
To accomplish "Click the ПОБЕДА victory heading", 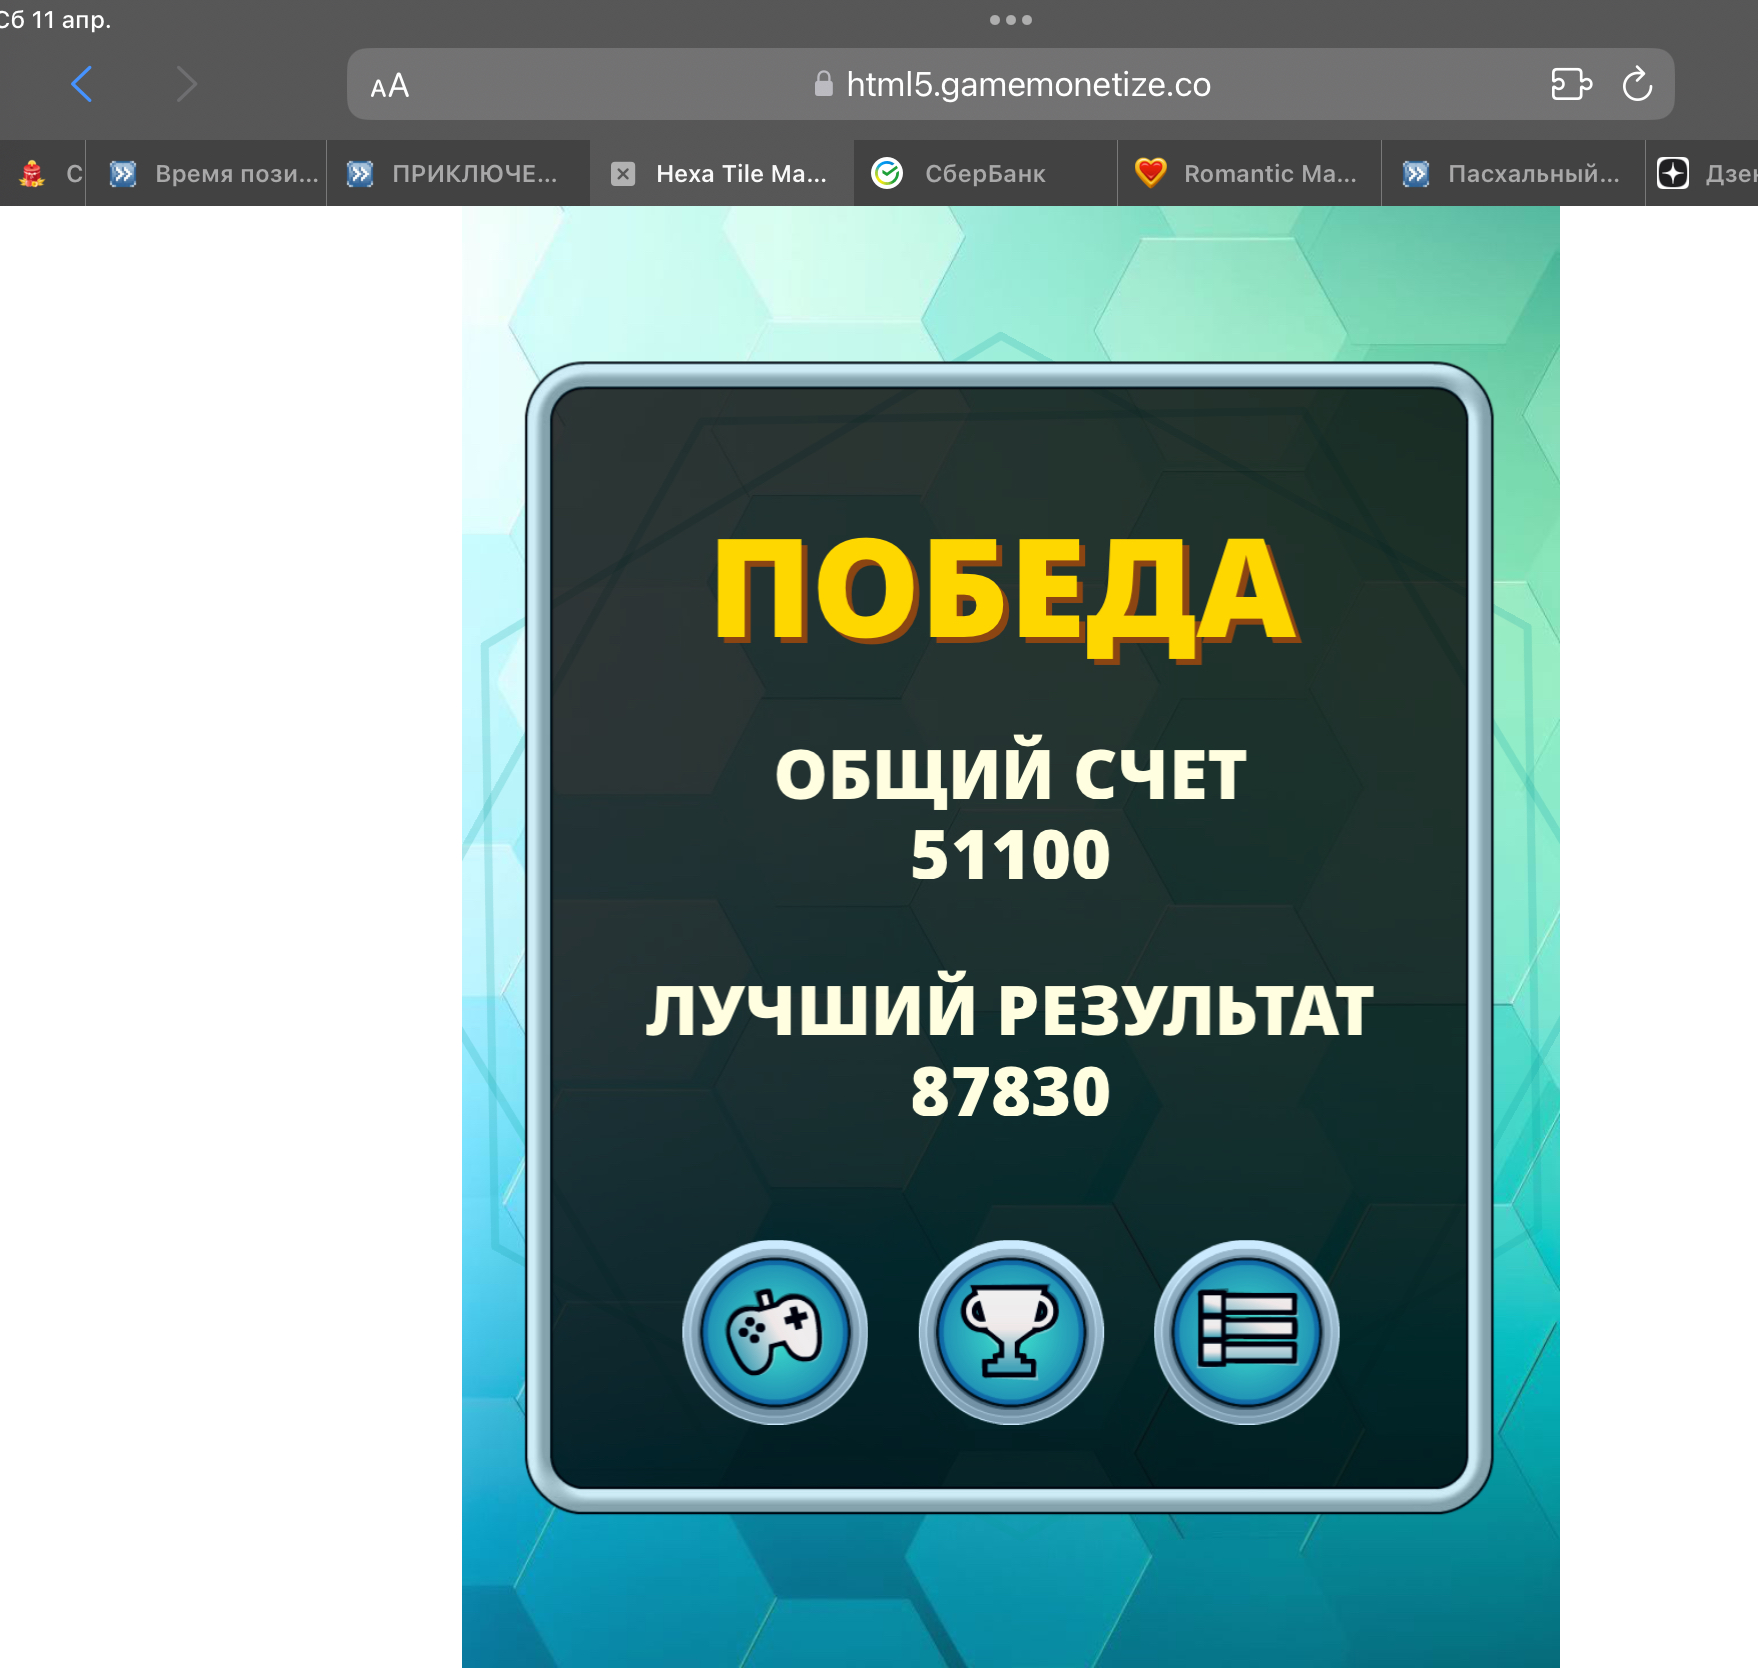I will pos(1006,590).
